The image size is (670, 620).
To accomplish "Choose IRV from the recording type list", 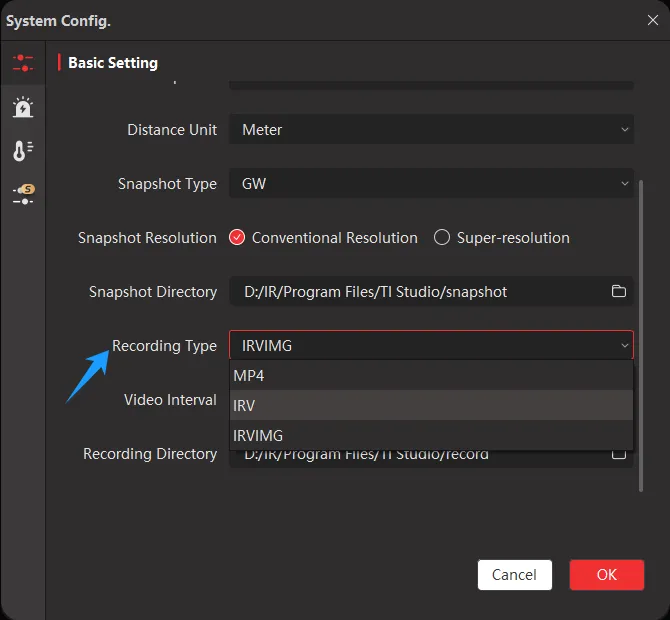I will click(x=431, y=406).
